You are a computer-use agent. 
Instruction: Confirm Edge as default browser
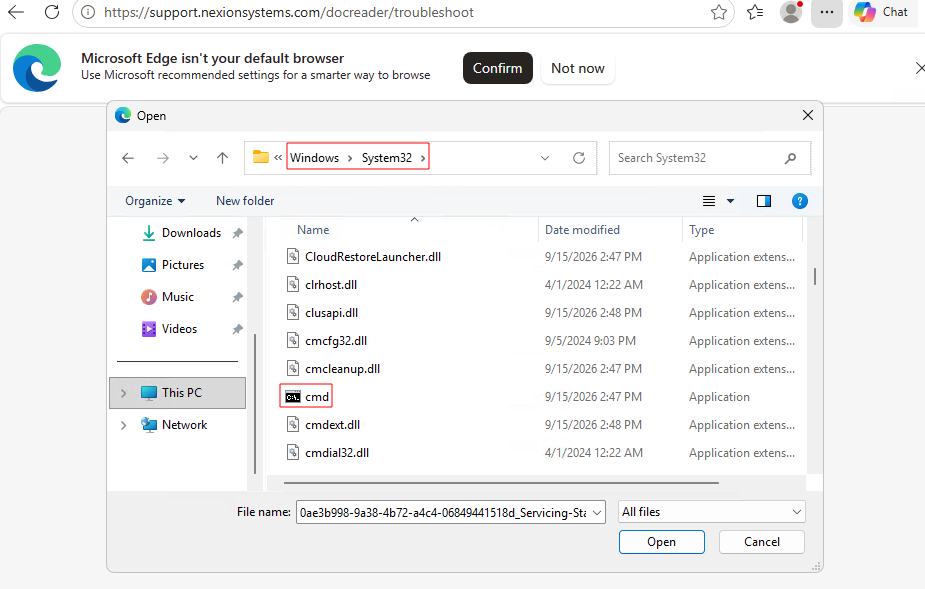497,68
